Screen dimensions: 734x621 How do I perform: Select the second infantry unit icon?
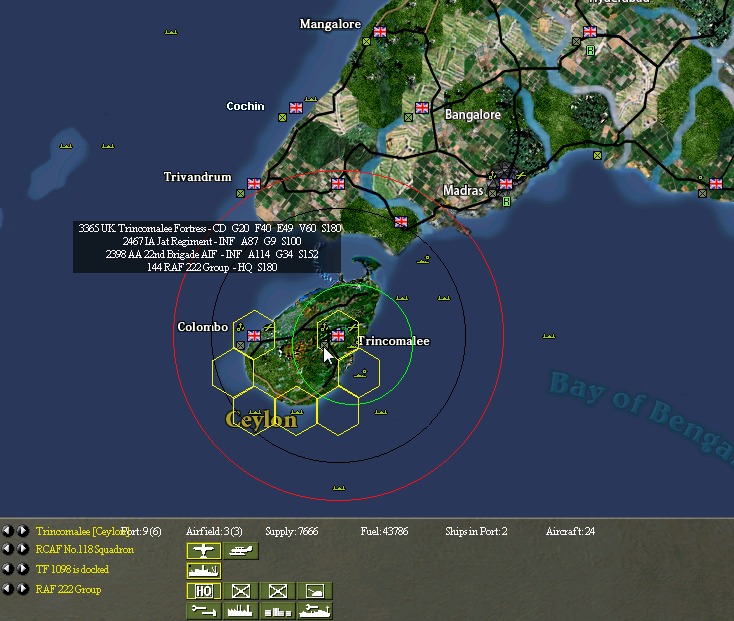click(x=278, y=591)
